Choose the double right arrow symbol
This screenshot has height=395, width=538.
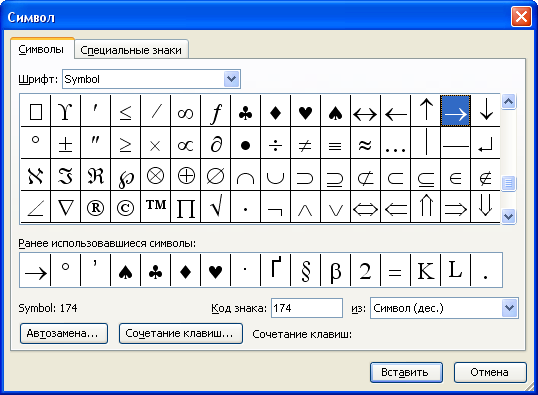click(456, 207)
